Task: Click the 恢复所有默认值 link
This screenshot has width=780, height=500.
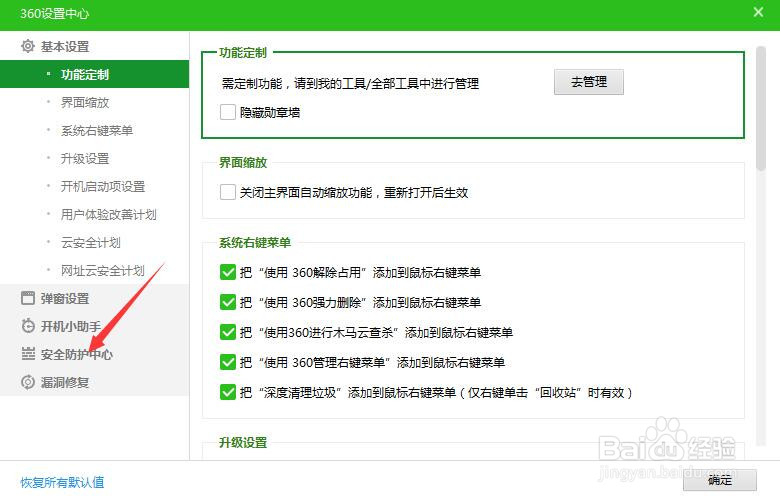Action: click(62, 482)
